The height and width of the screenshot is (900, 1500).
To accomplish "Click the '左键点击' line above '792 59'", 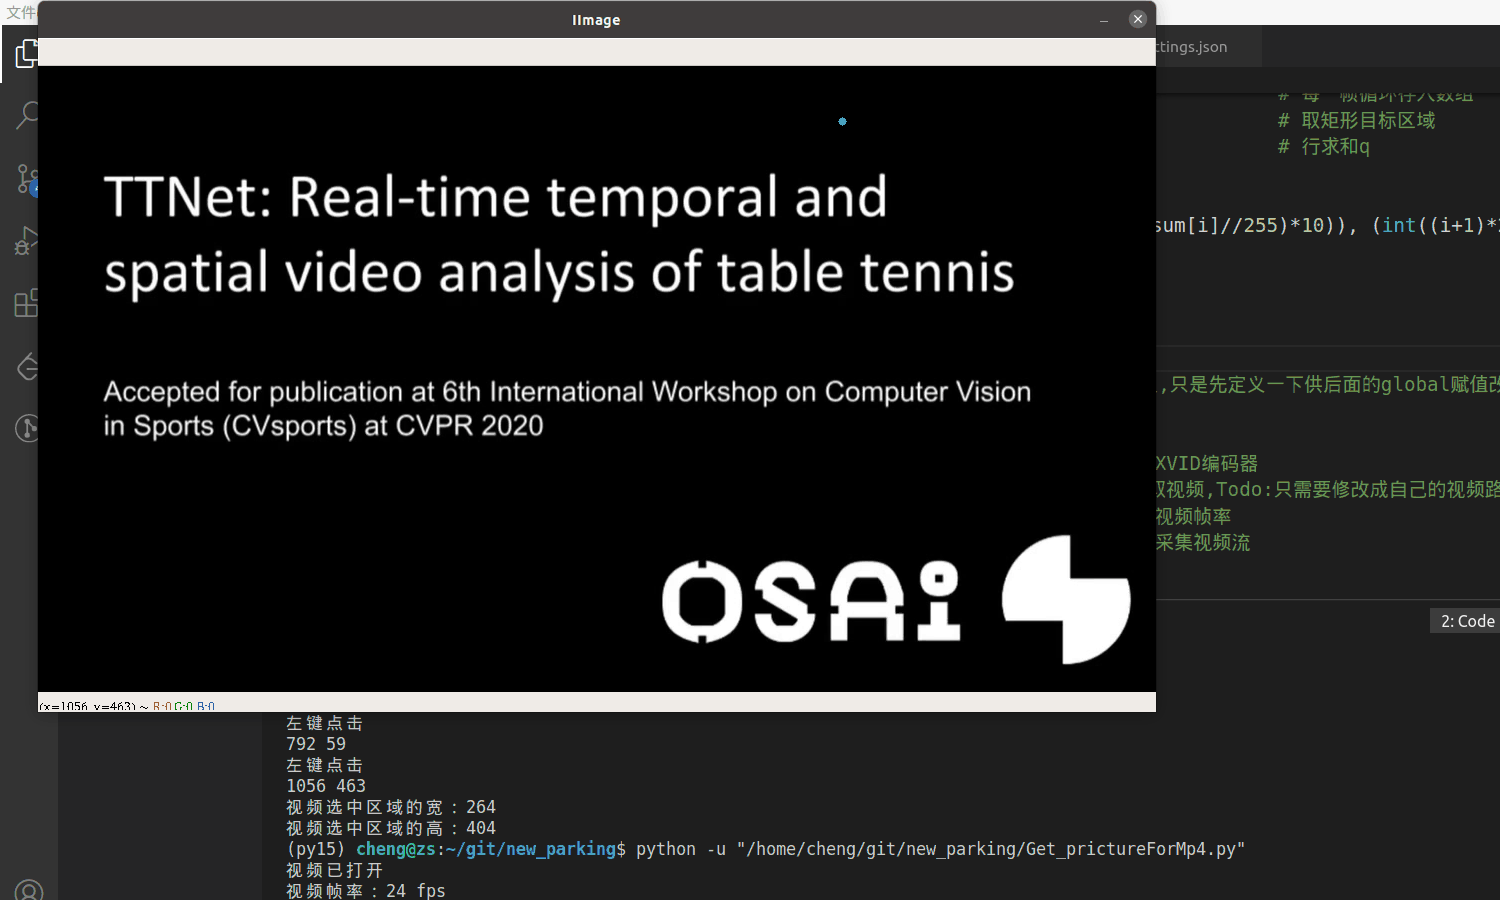I will [x=324, y=723].
